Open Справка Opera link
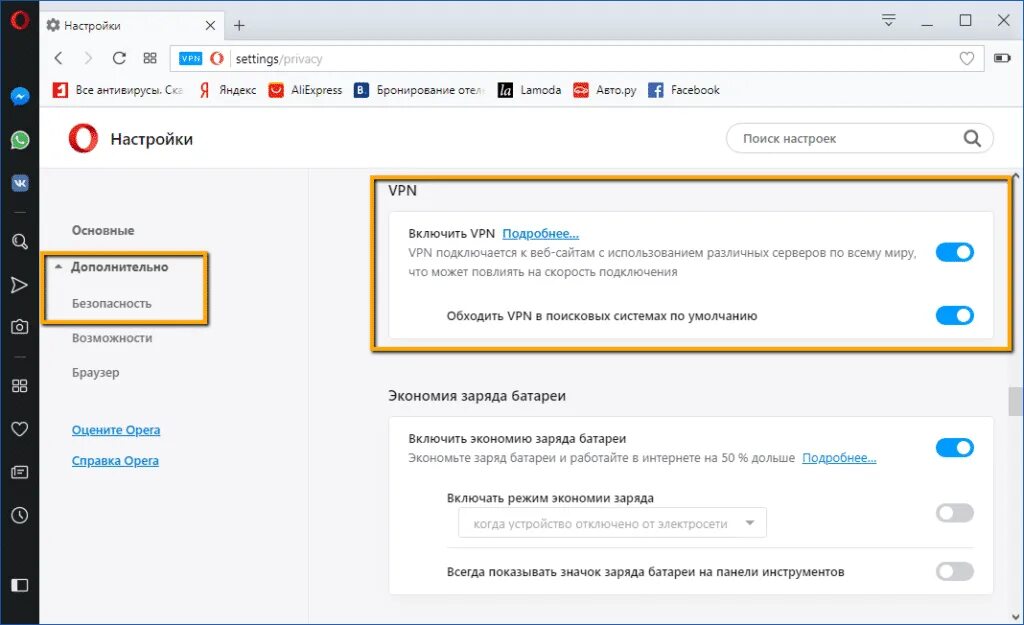The image size is (1024, 625). click(x=115, y=460)
